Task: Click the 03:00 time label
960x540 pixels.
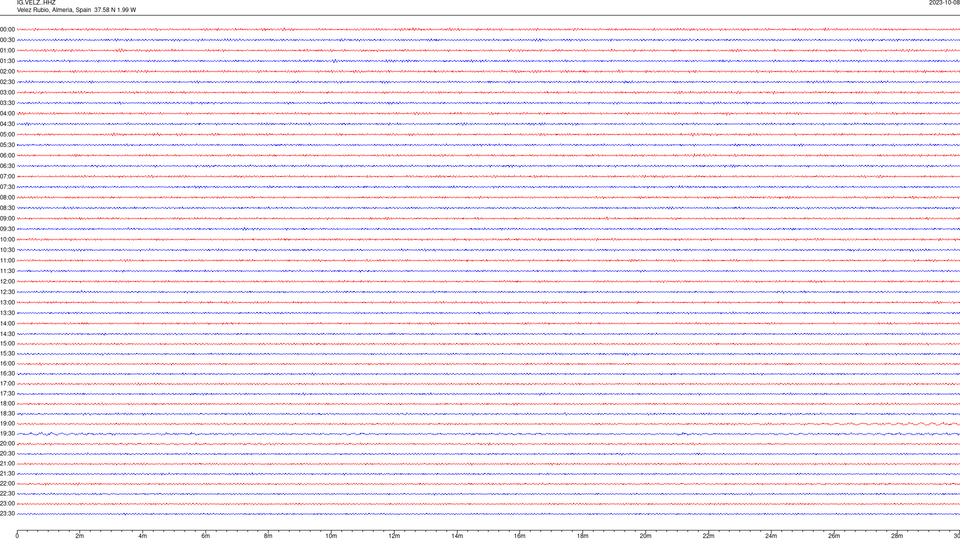Action: pyautogui.click(x=7, y=92)
